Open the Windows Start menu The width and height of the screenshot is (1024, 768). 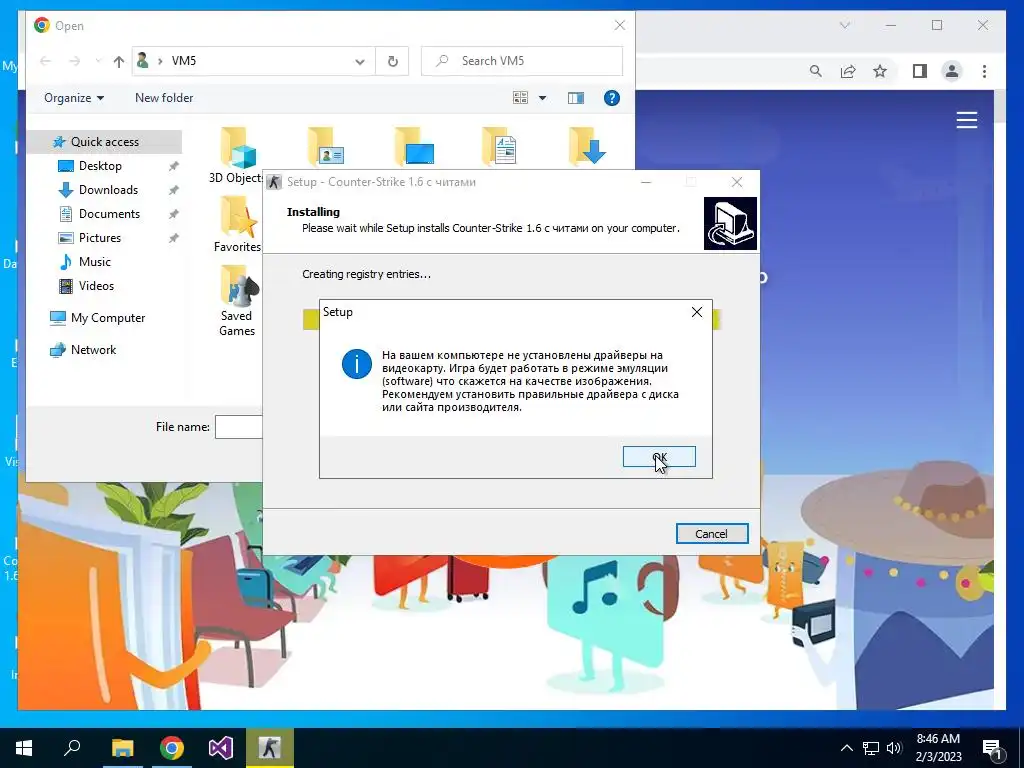coord(24,748)
